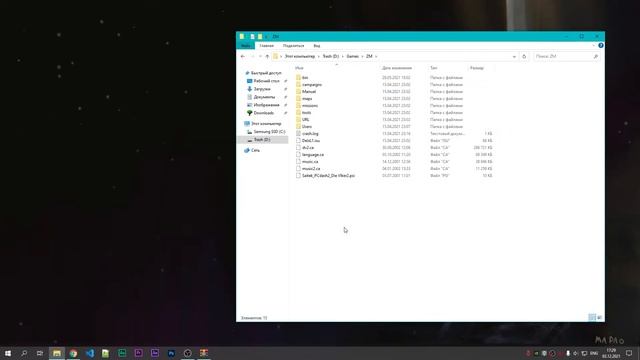
Task: Open taskbar search
Action: point(24,353)
